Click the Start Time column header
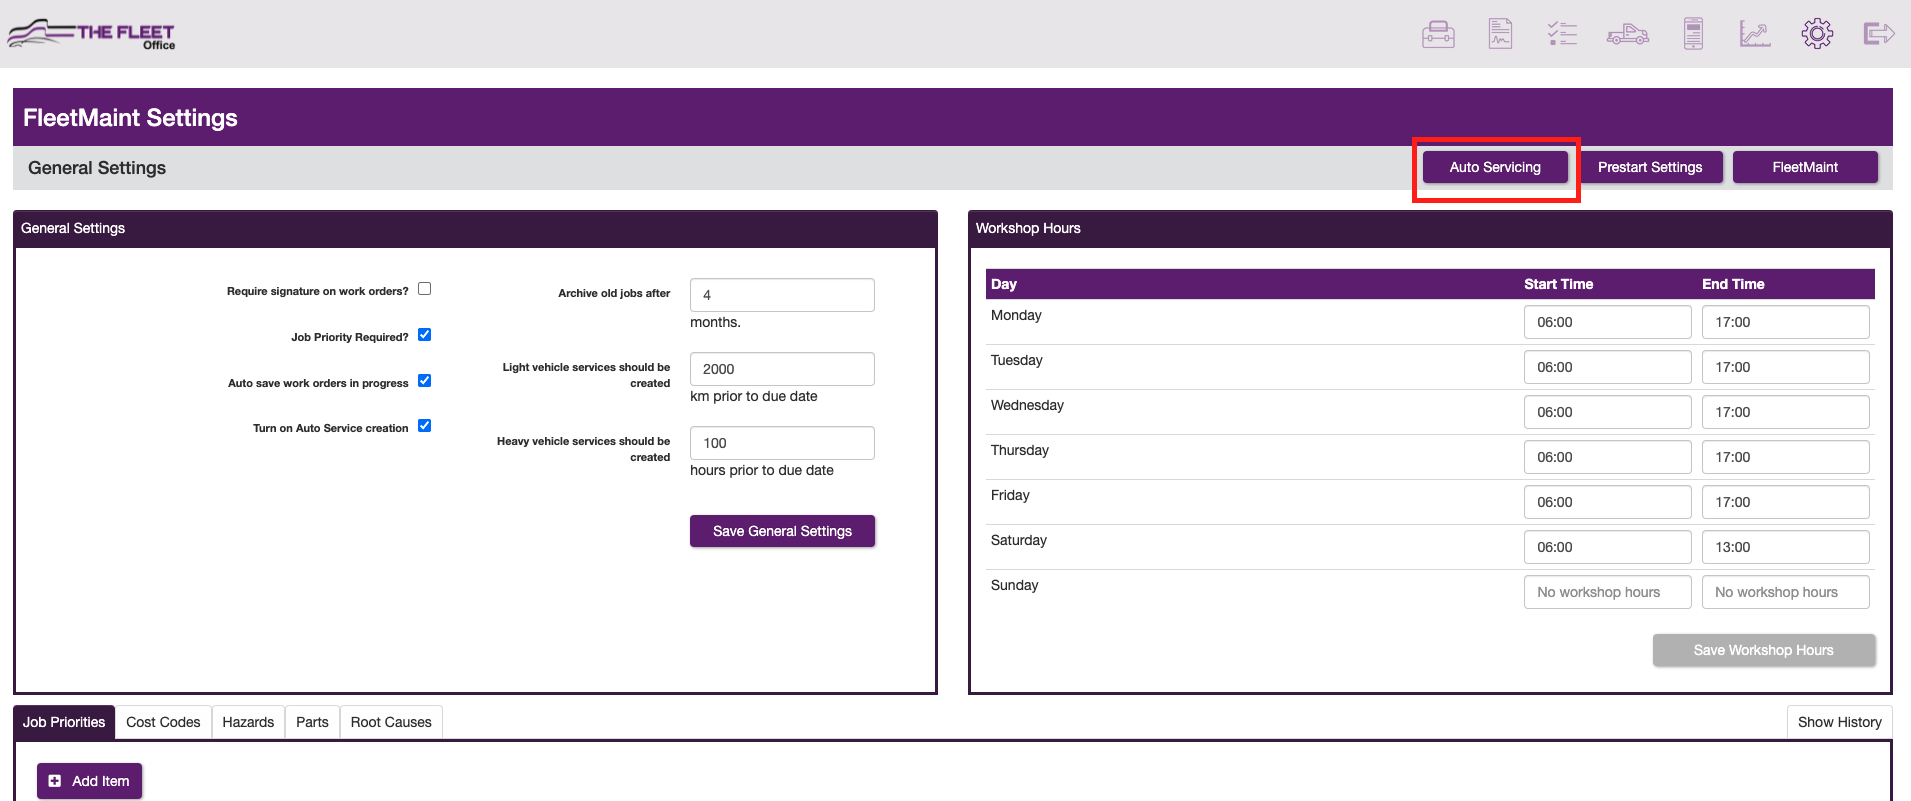This screenshot has width=1911, height=801. (1558, 284)
